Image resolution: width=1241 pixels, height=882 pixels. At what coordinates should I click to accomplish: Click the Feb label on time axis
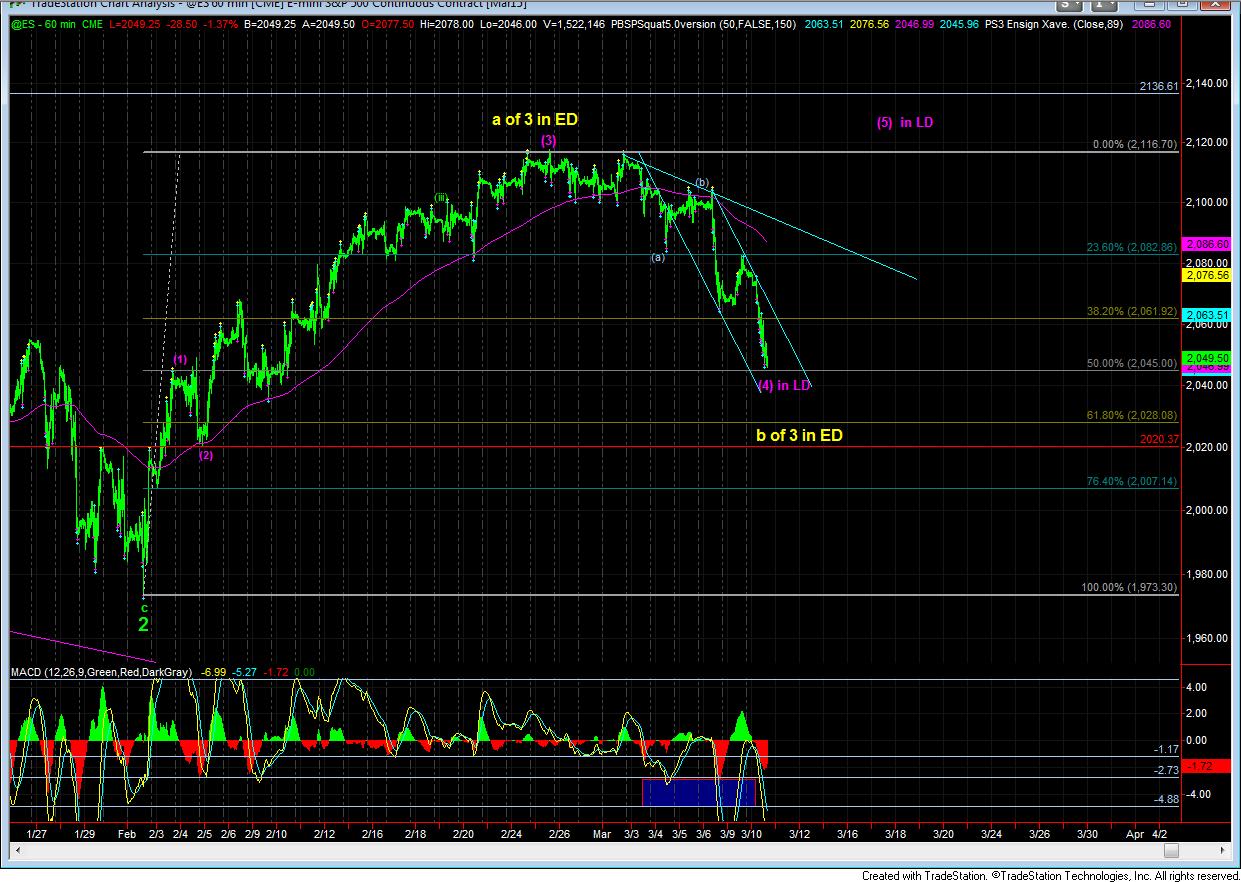127,833
